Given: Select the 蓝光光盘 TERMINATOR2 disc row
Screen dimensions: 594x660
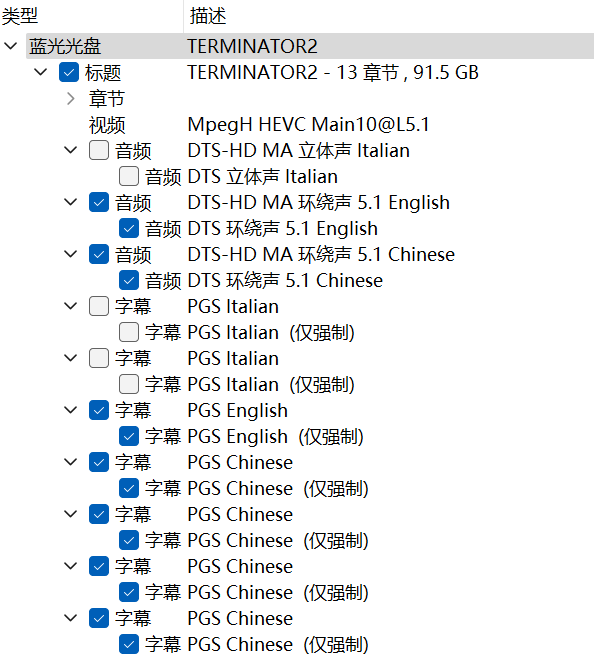Looking at the screenshot, I should coord(310,46).
